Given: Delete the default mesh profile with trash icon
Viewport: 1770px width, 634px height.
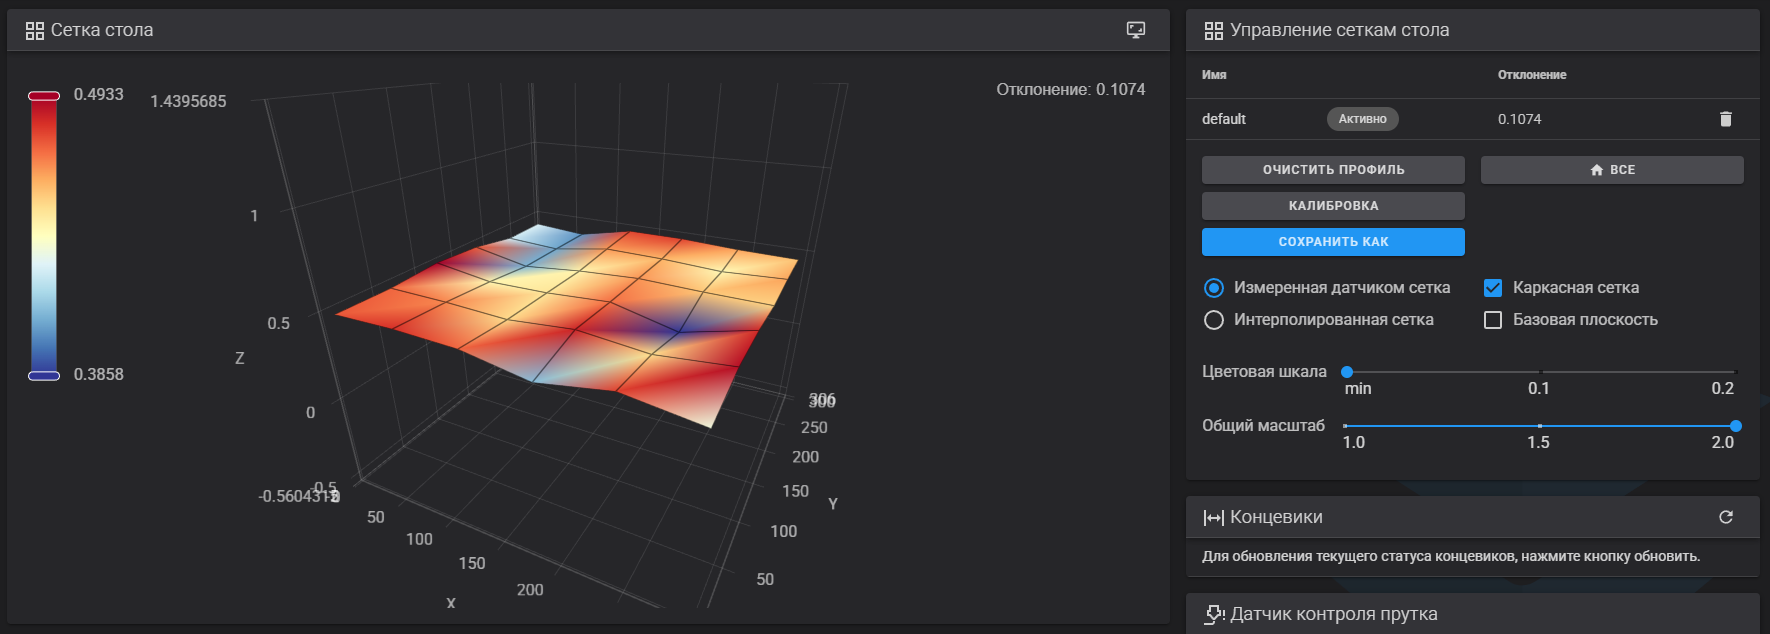Looking at the screenshot, I should (1725, 119).
